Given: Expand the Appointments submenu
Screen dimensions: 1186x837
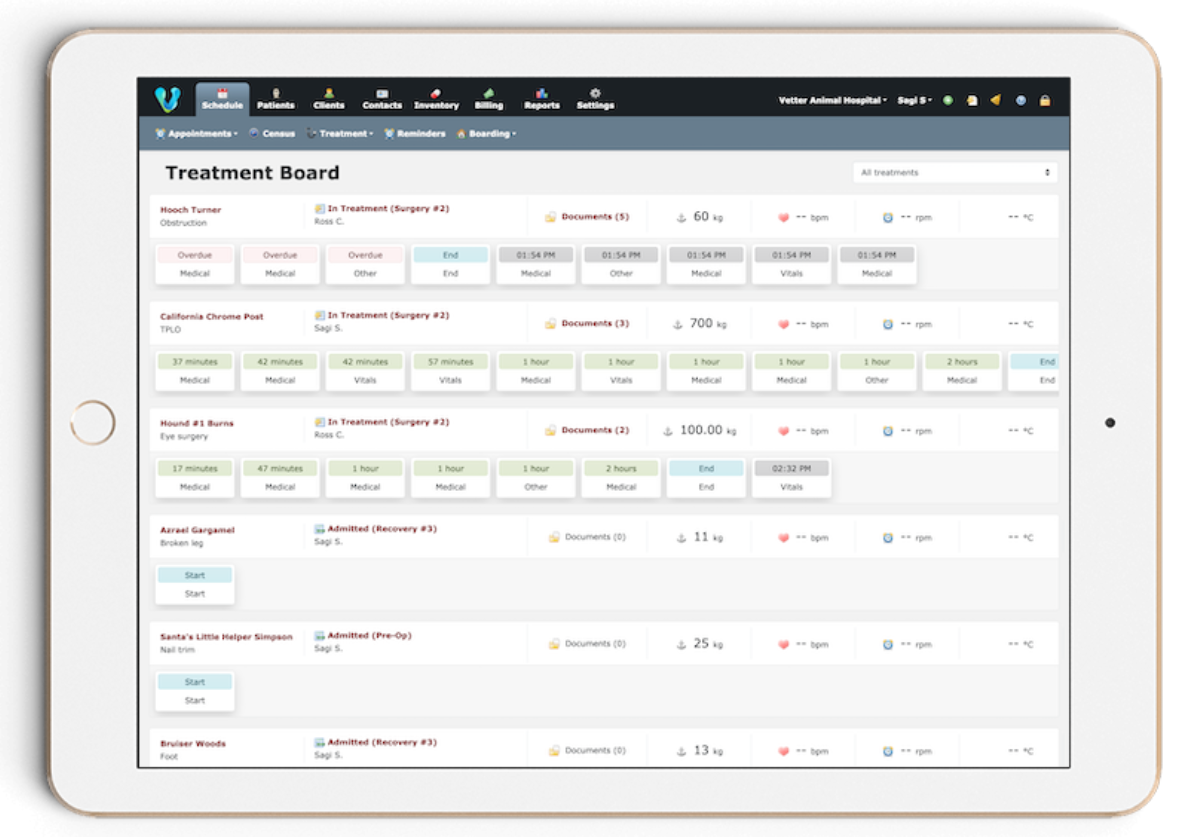Looking at the screenshot, I should (197, 134).
